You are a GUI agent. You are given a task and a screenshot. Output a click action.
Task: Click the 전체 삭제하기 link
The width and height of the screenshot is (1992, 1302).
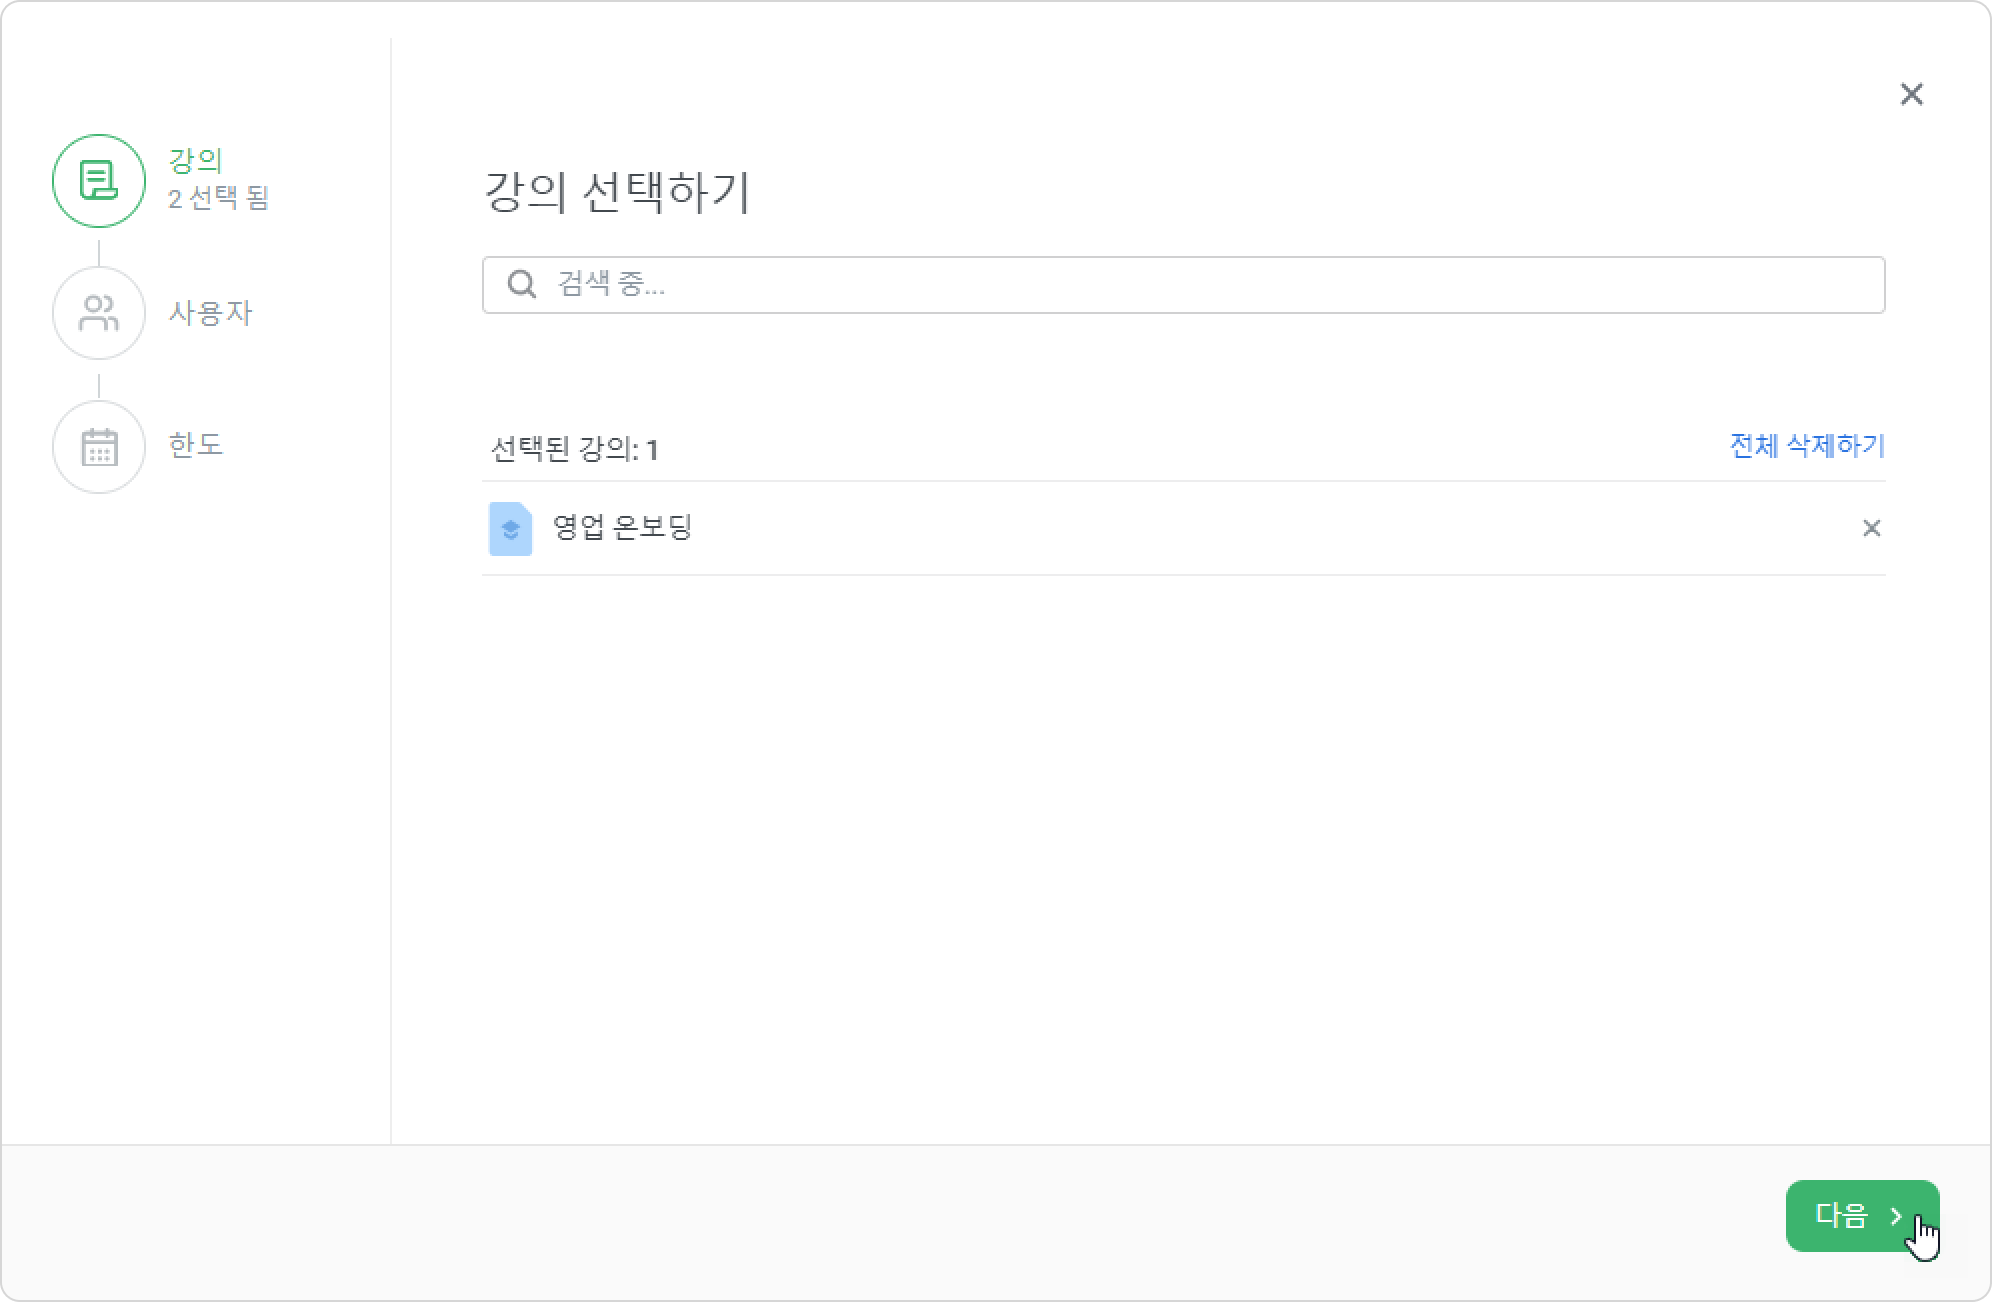tap(1807, 445)
